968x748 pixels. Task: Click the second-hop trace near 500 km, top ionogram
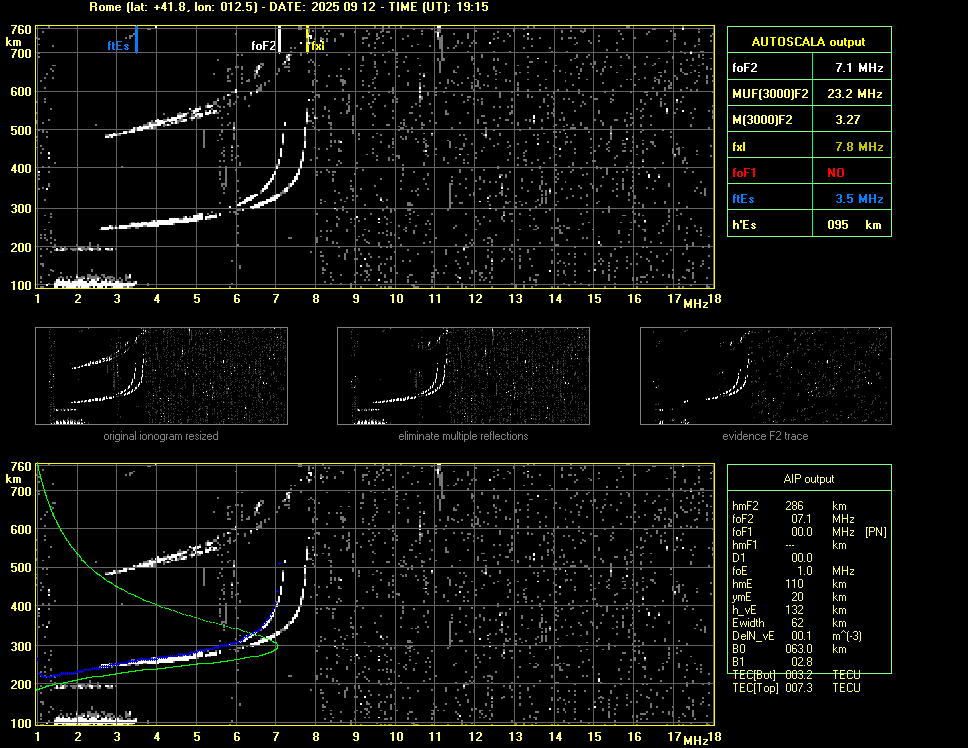point(162,122)
